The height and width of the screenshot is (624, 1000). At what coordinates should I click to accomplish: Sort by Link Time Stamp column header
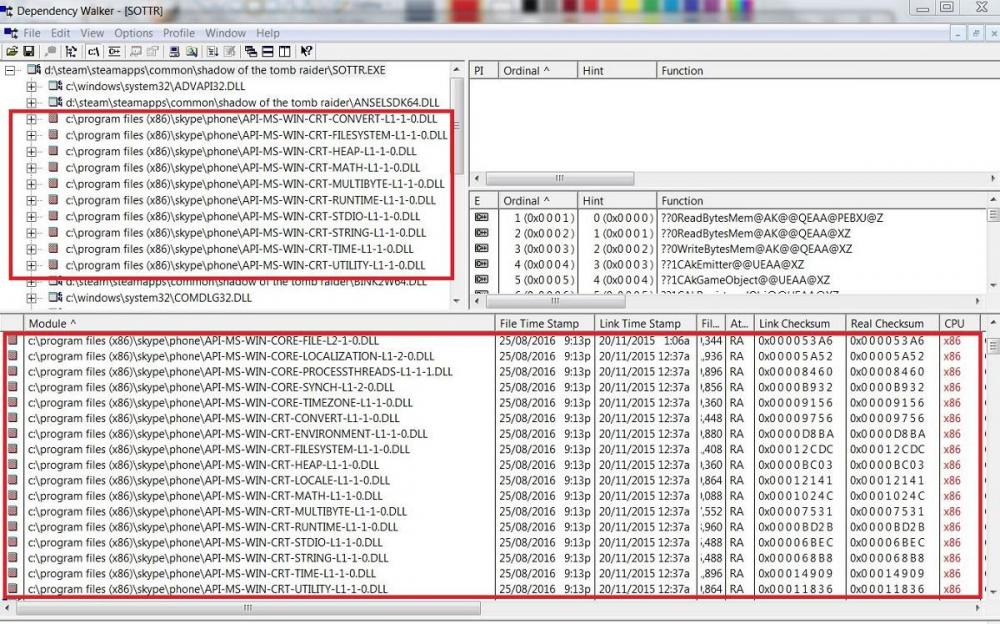pyautogui.click(x=645, y=323)
